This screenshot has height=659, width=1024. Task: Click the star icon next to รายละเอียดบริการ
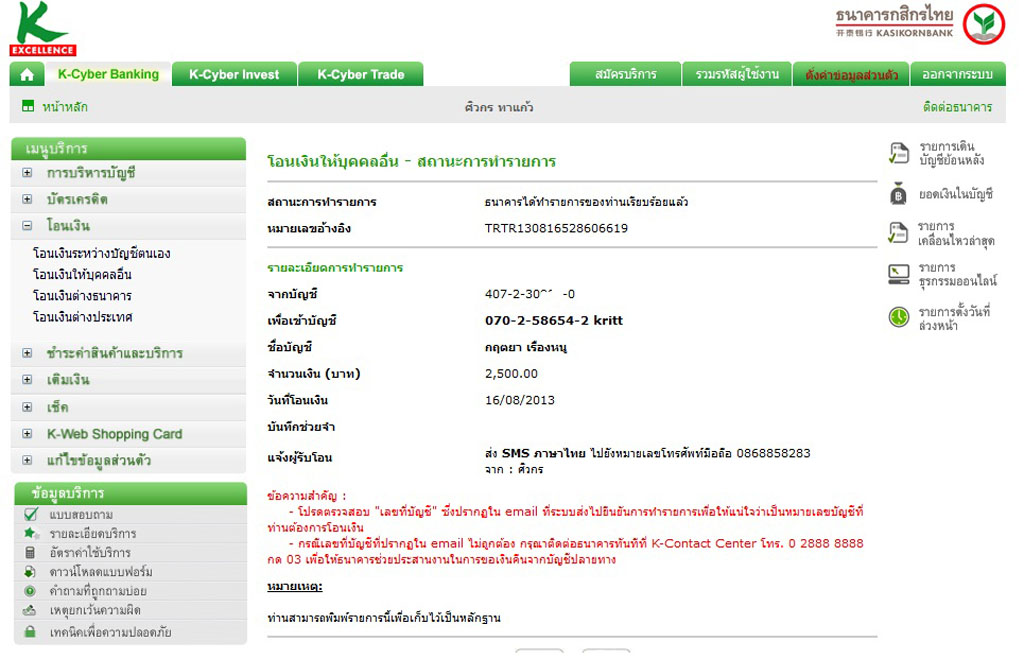tap(30, 534)
